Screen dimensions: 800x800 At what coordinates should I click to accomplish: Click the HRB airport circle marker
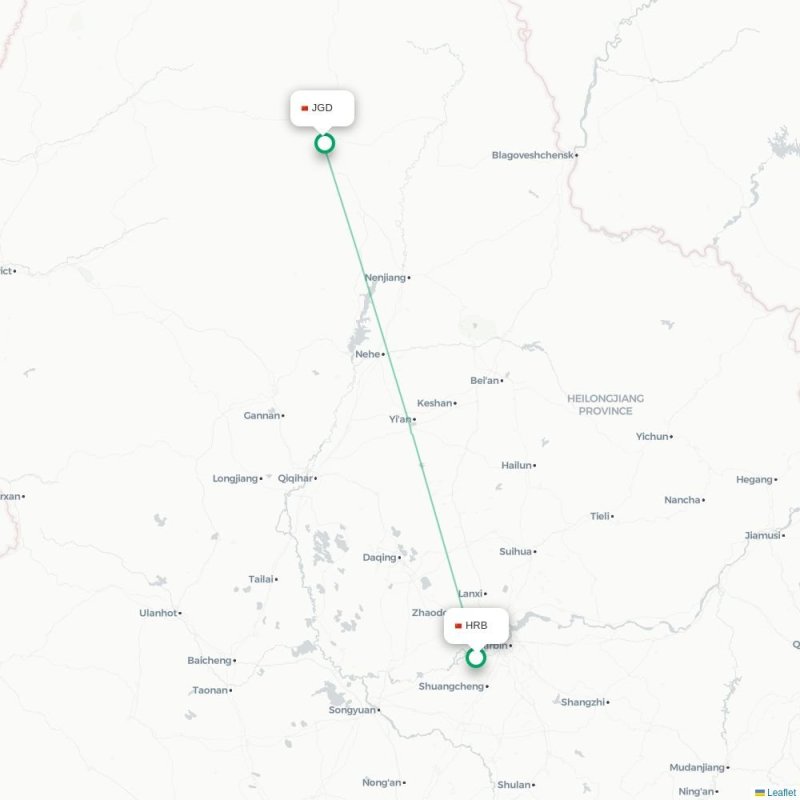476,658
